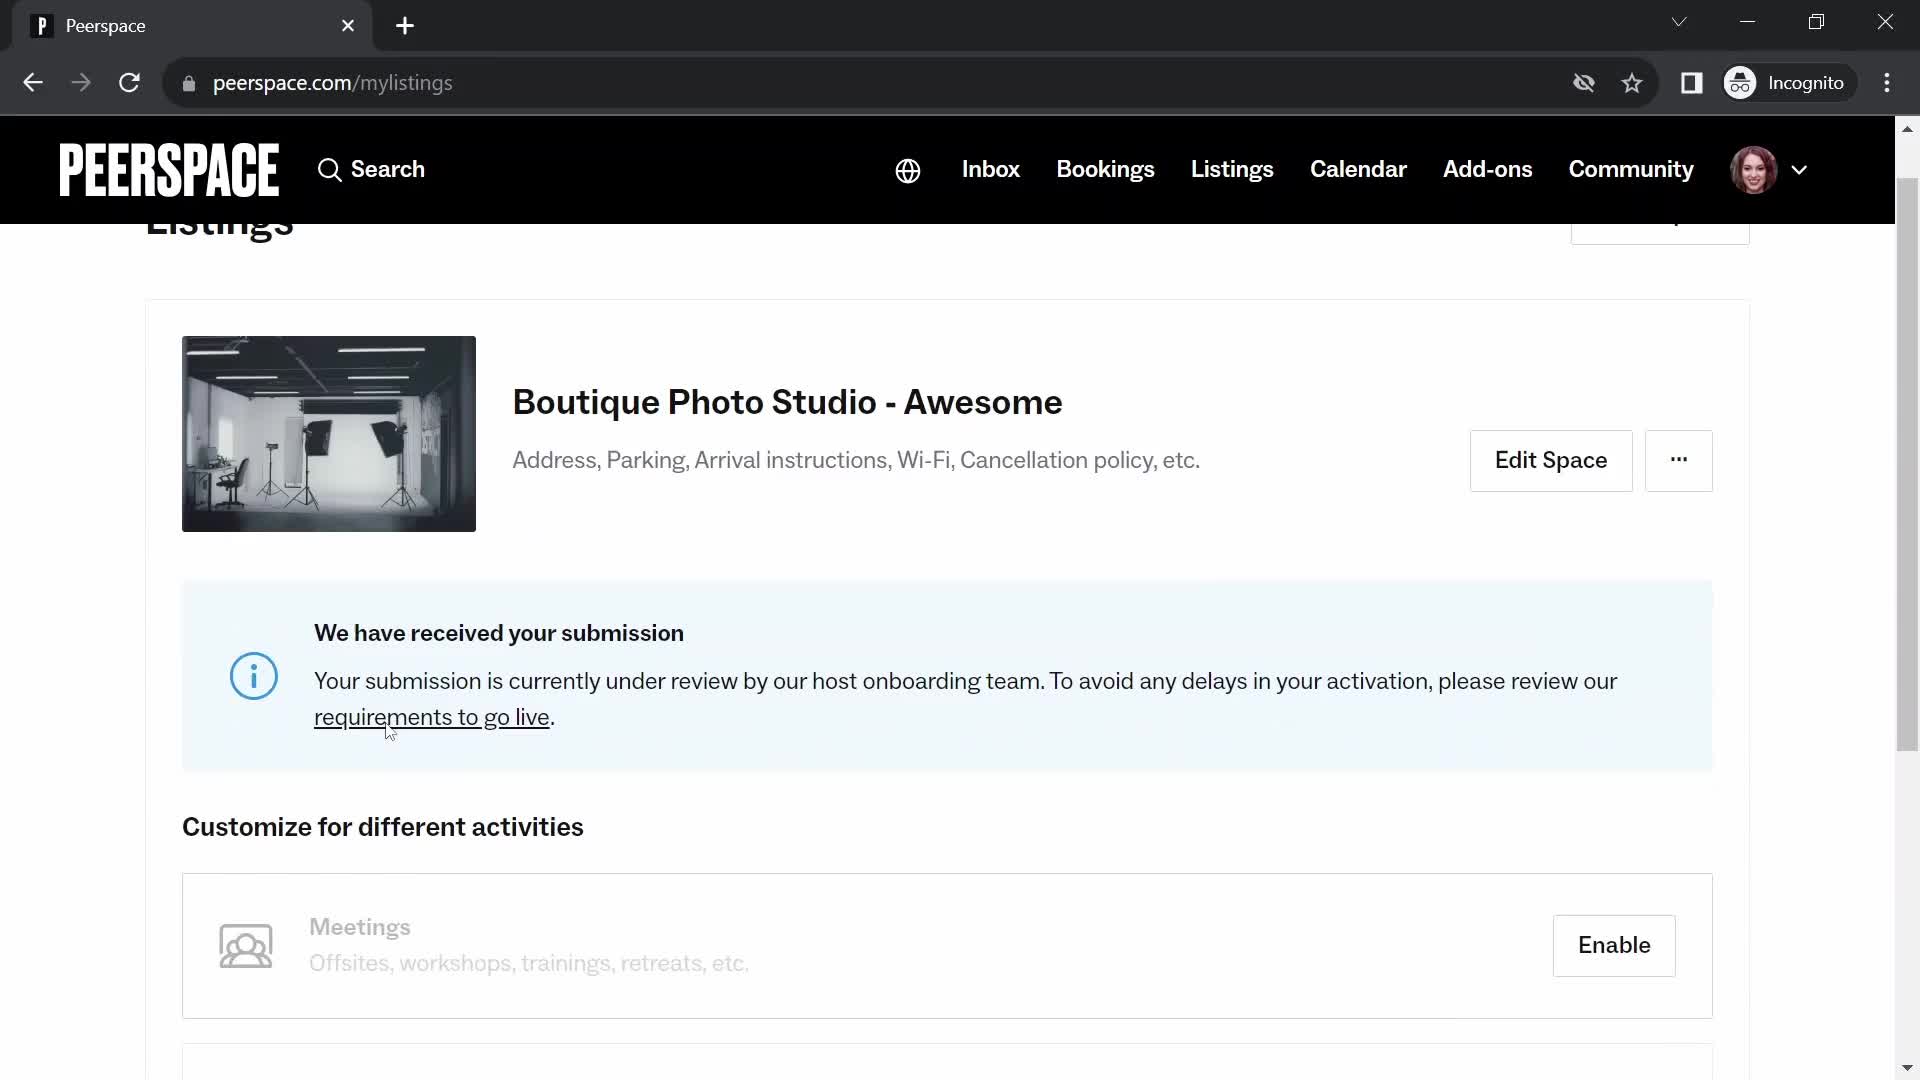Open the Search tool
The width and height of the screenshot is (1920, 1080).
point(371,169)
